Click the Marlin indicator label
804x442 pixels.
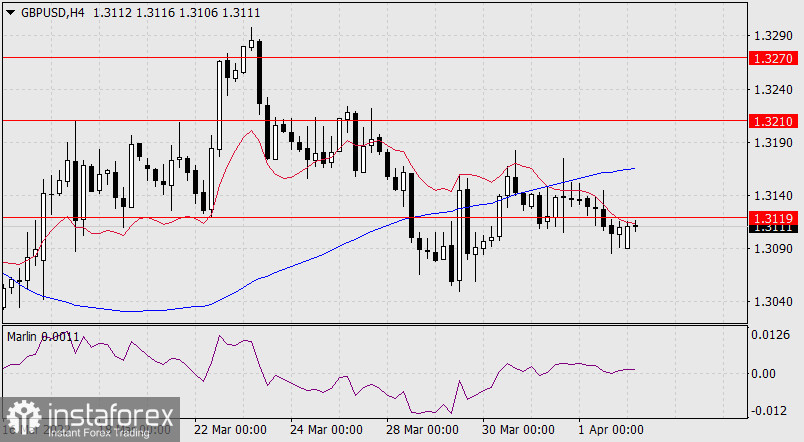[40, 336]
